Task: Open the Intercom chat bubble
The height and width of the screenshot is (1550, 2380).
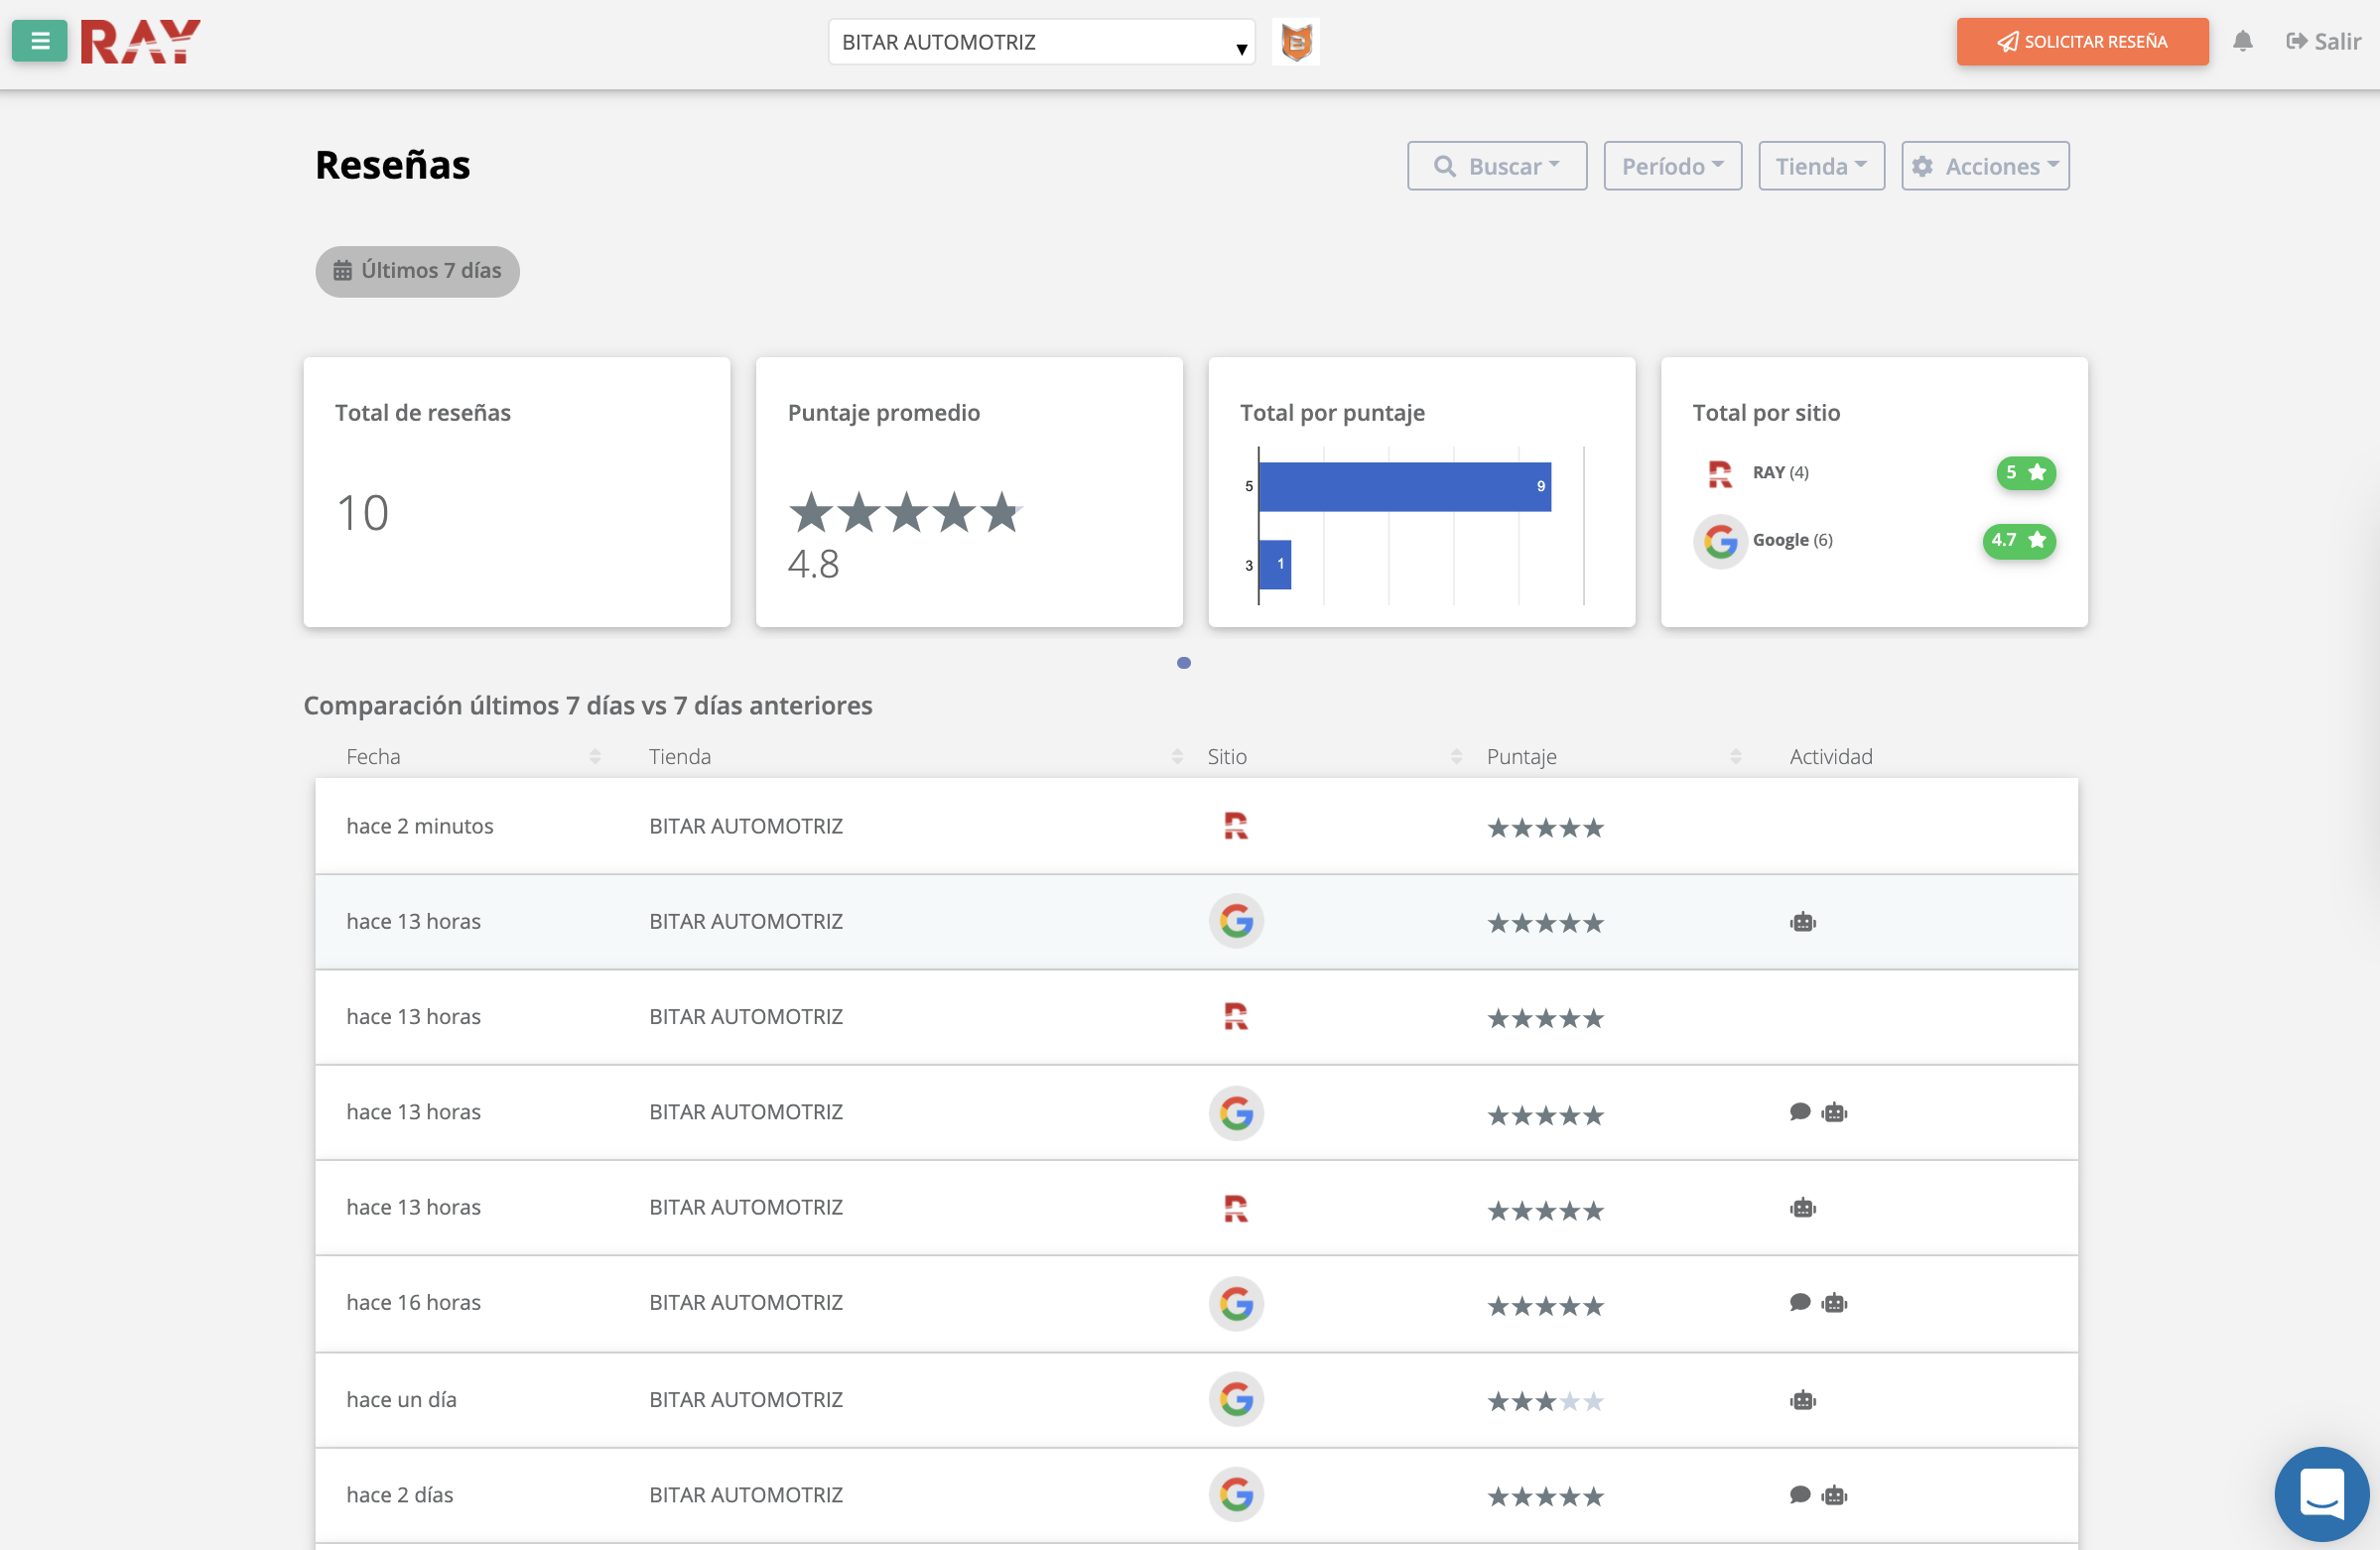Action: [2322, 1494]
